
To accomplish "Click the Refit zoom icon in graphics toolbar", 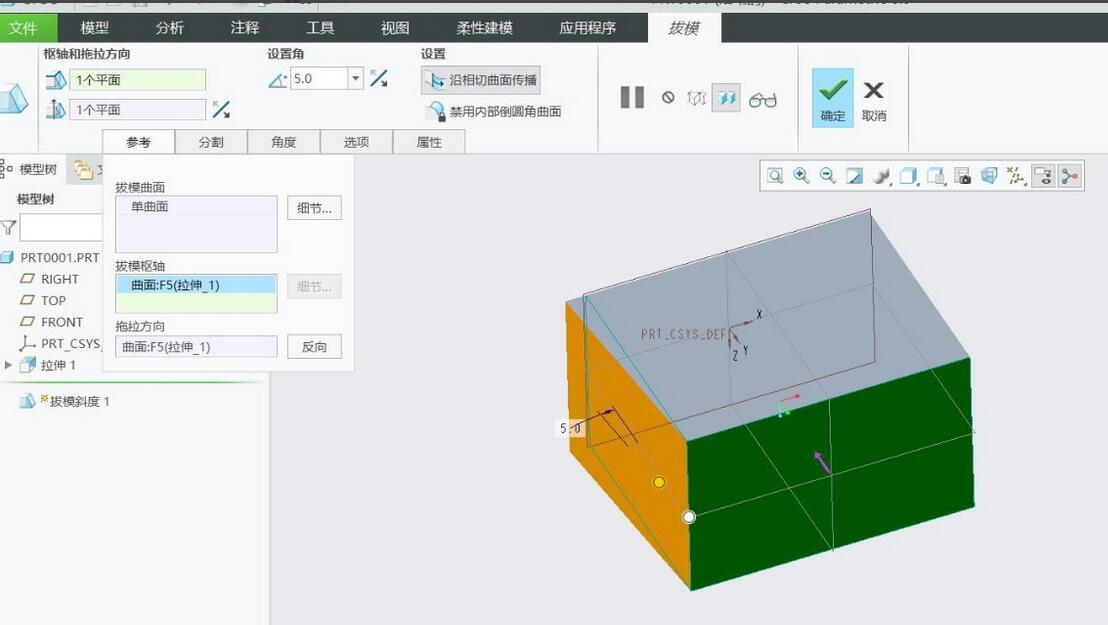I will [x=775, y=176].
